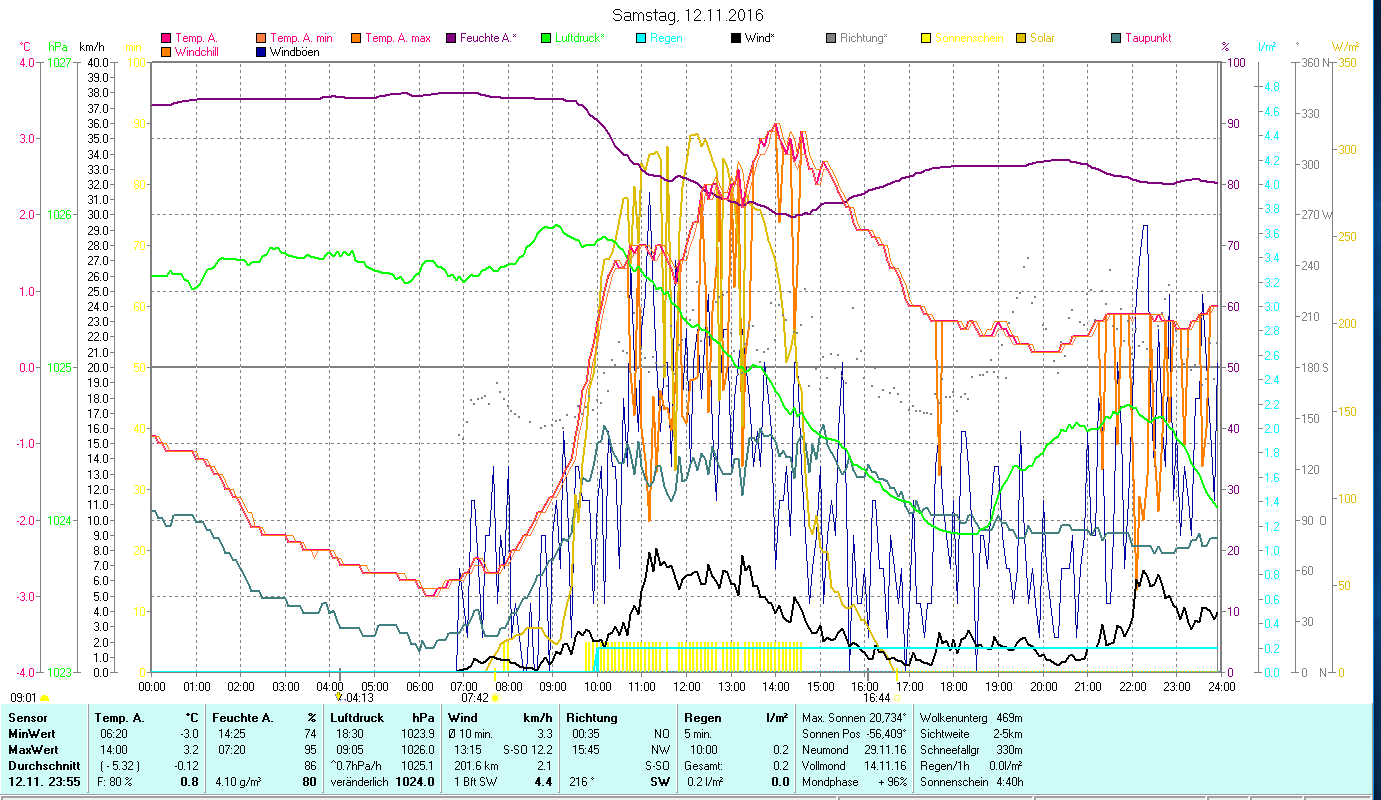
Task: Click the Sonnenschein 4:40h entry
Action: 970,782
